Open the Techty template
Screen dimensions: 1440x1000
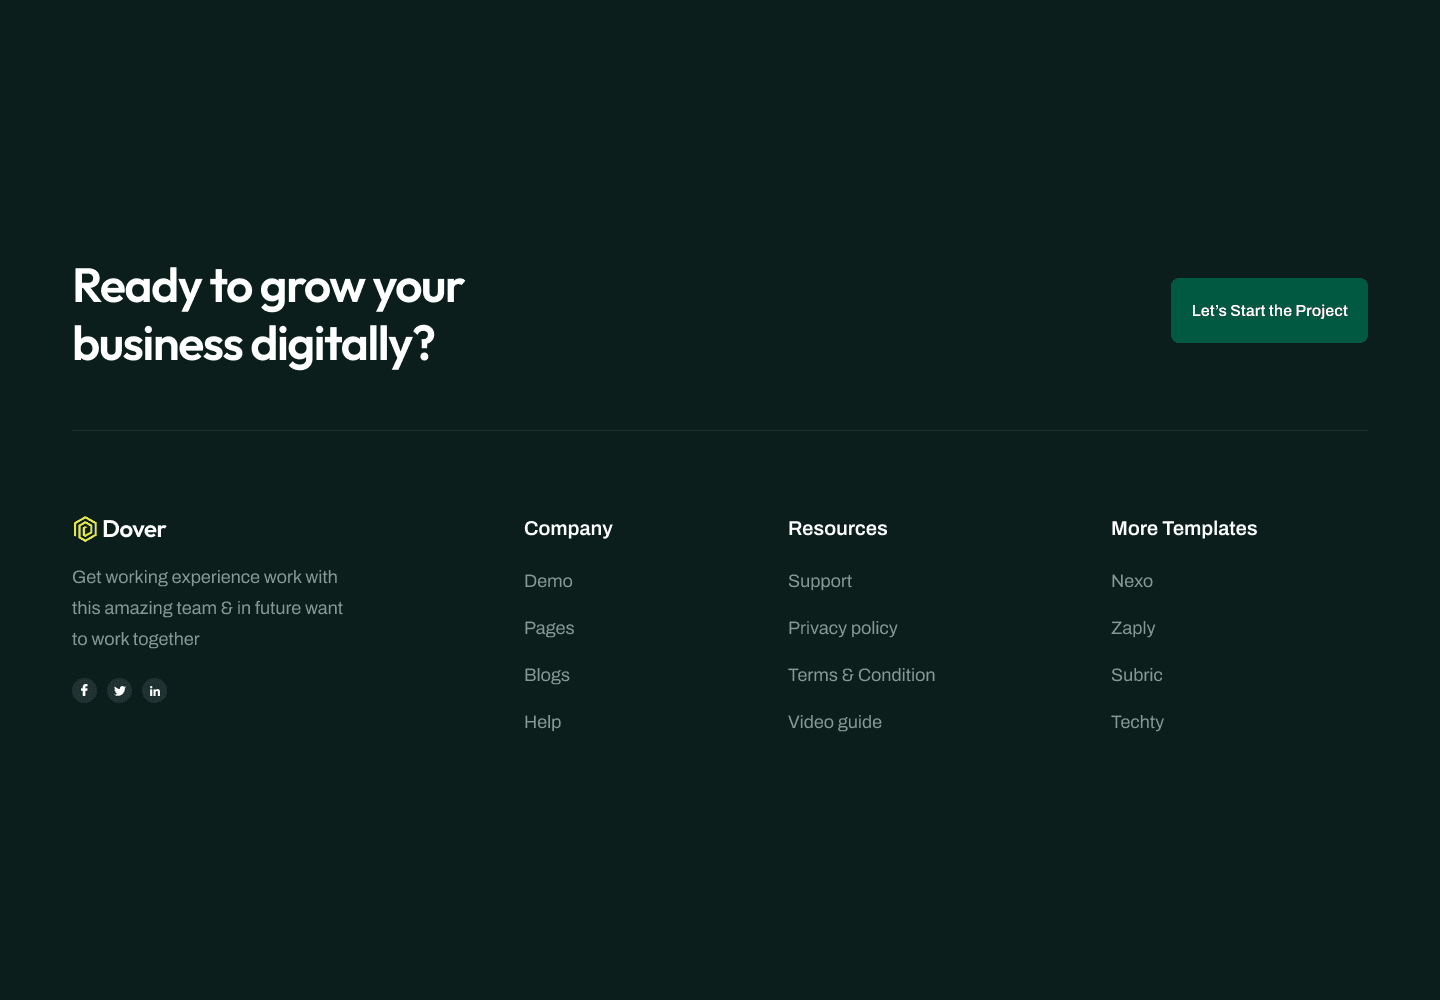[x=1137, y=721]
